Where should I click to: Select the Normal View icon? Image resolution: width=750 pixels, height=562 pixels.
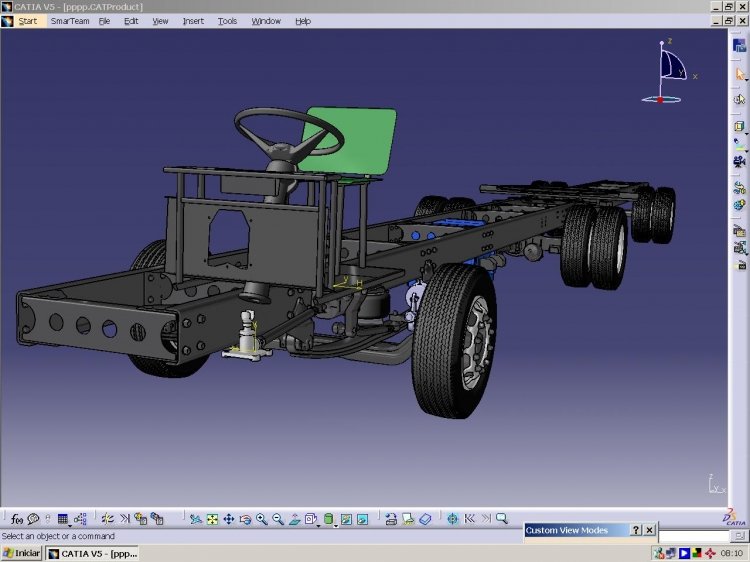pos(295,519)
